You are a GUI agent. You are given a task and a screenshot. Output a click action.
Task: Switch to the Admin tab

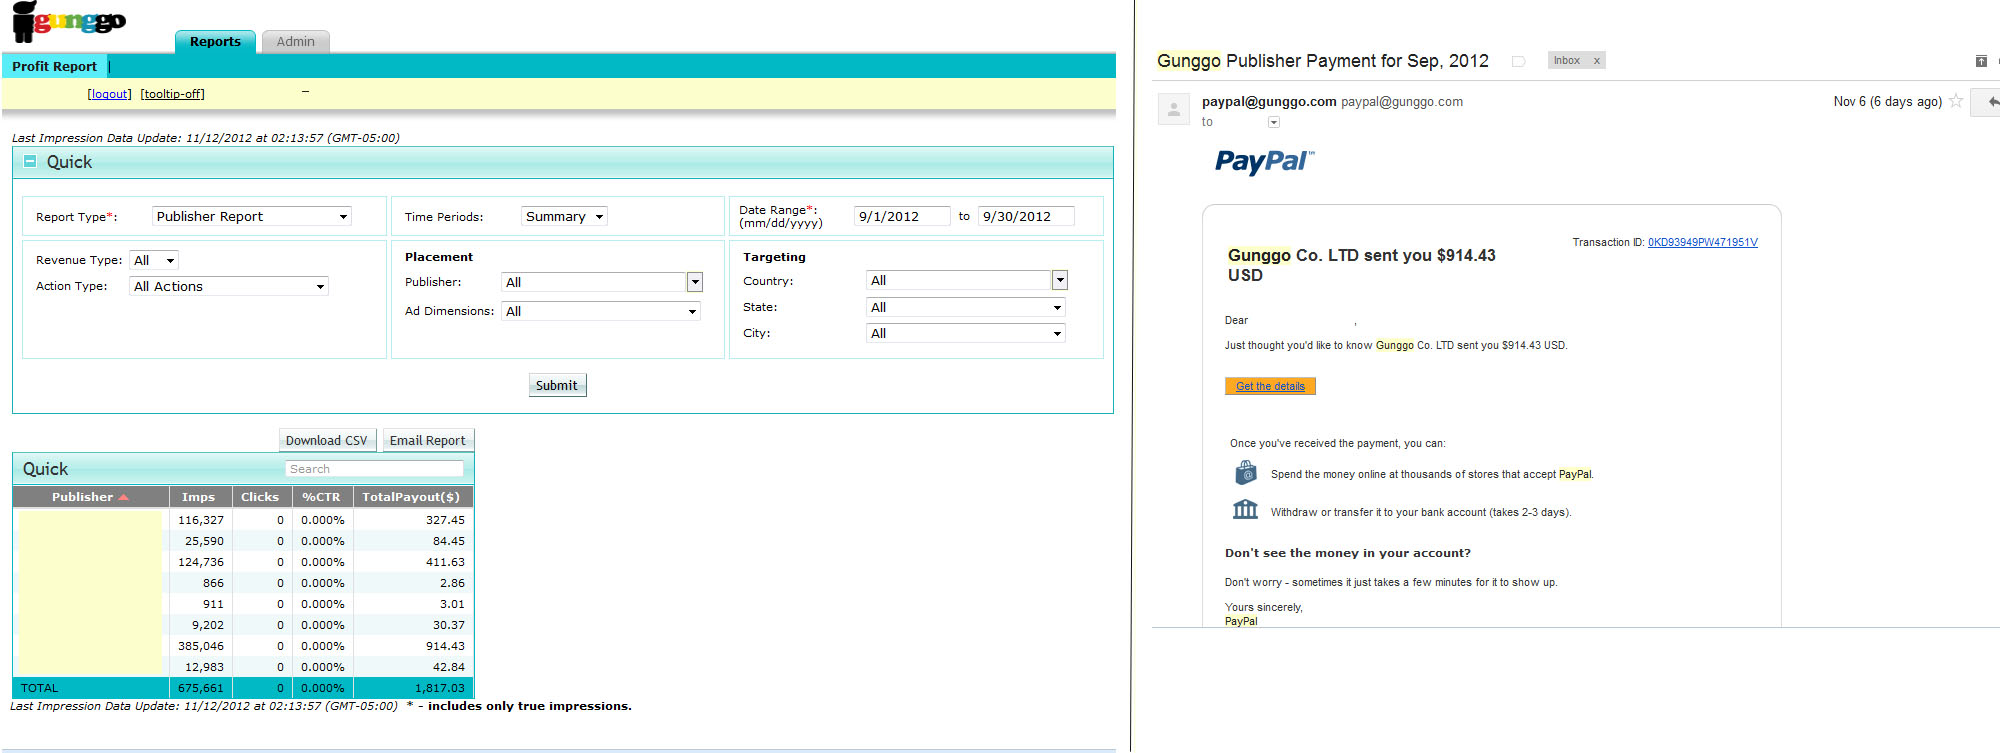pos(295,41)
